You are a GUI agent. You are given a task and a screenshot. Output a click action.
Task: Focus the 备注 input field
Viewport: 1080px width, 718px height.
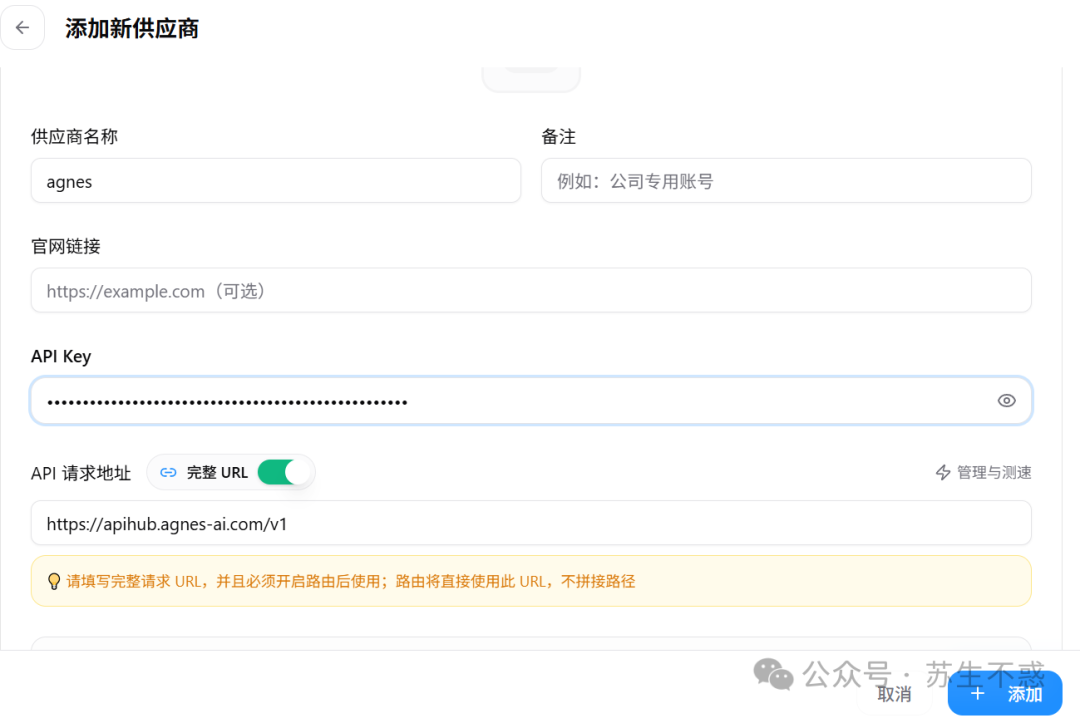(786, 181)
